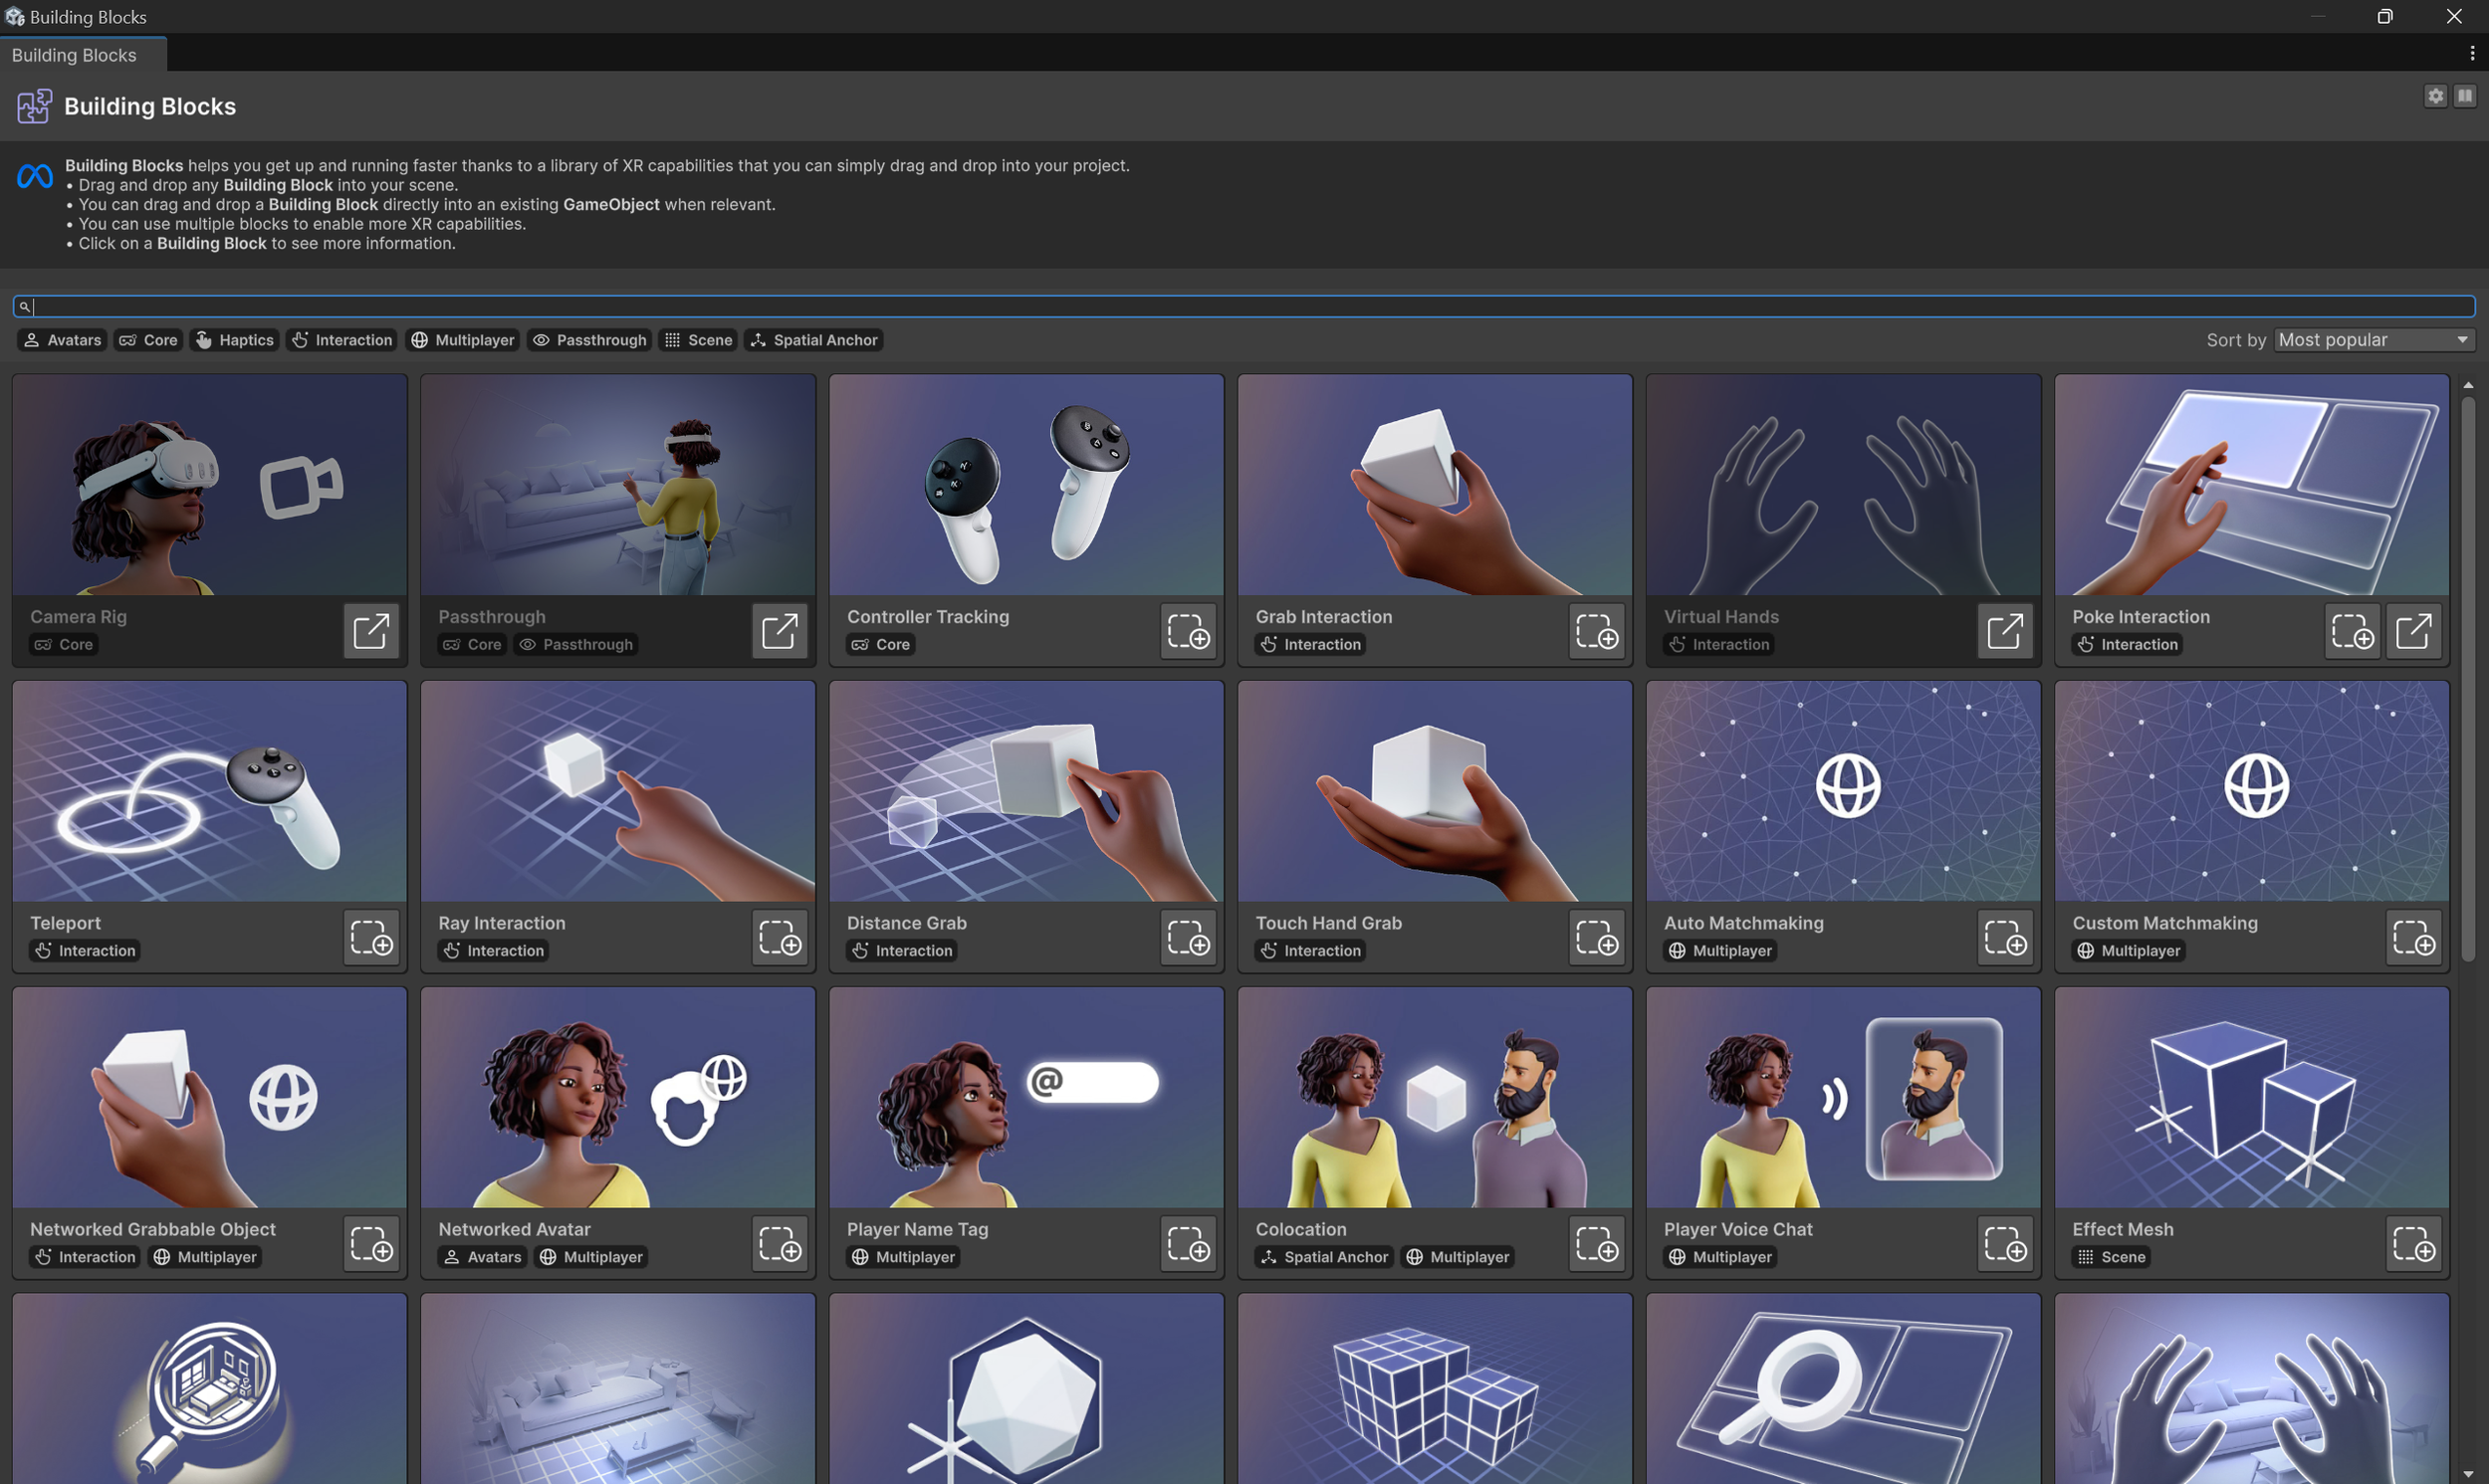2489x1484 pixels.
Task: Select the Building Blocks window tab
Action: (x=83, y=55)
